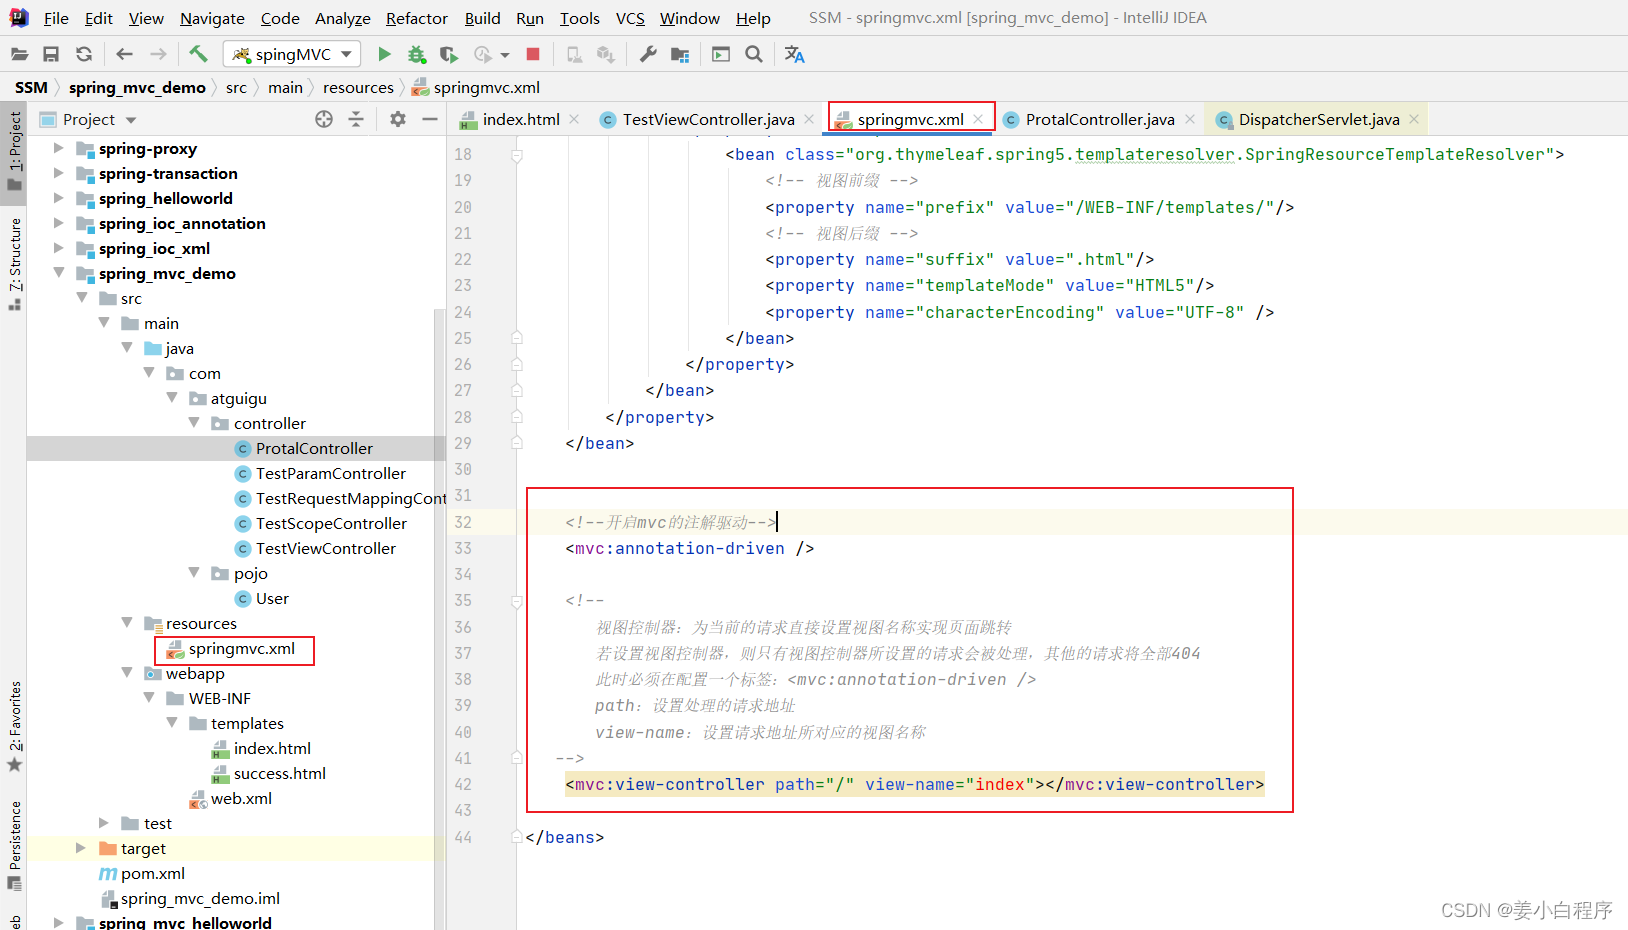Image resolution: width=1628 pixels, height=930 pixels.
Task: Close the index.html editor tab
Action: pyautogui.click(x=574, y=119)
